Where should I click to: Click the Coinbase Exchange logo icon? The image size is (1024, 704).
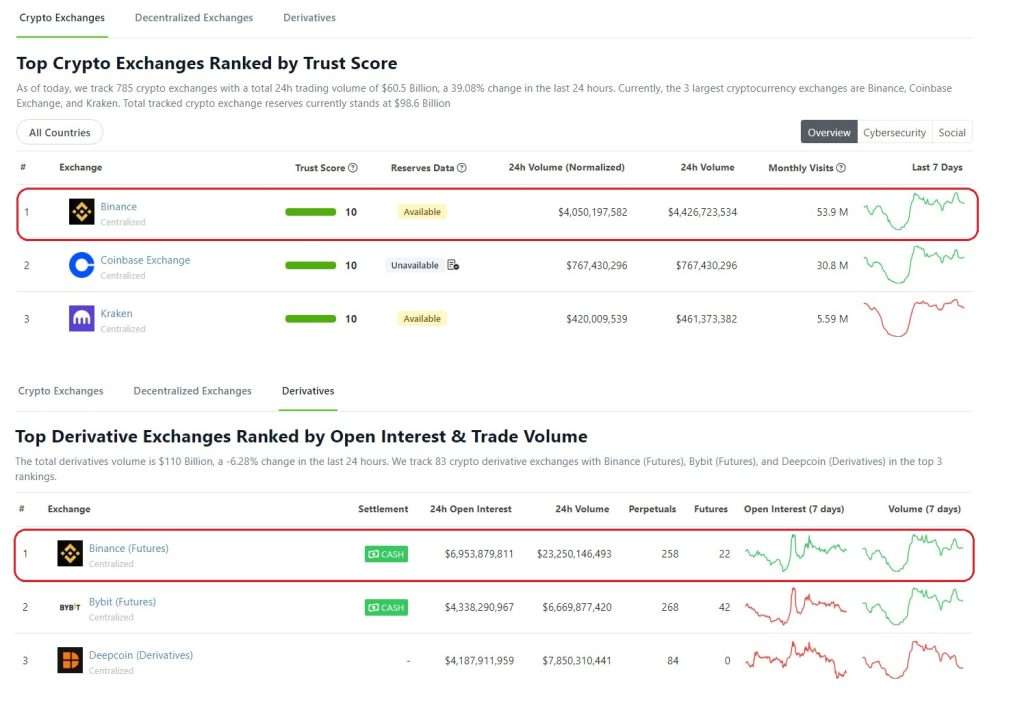(82, 265)
